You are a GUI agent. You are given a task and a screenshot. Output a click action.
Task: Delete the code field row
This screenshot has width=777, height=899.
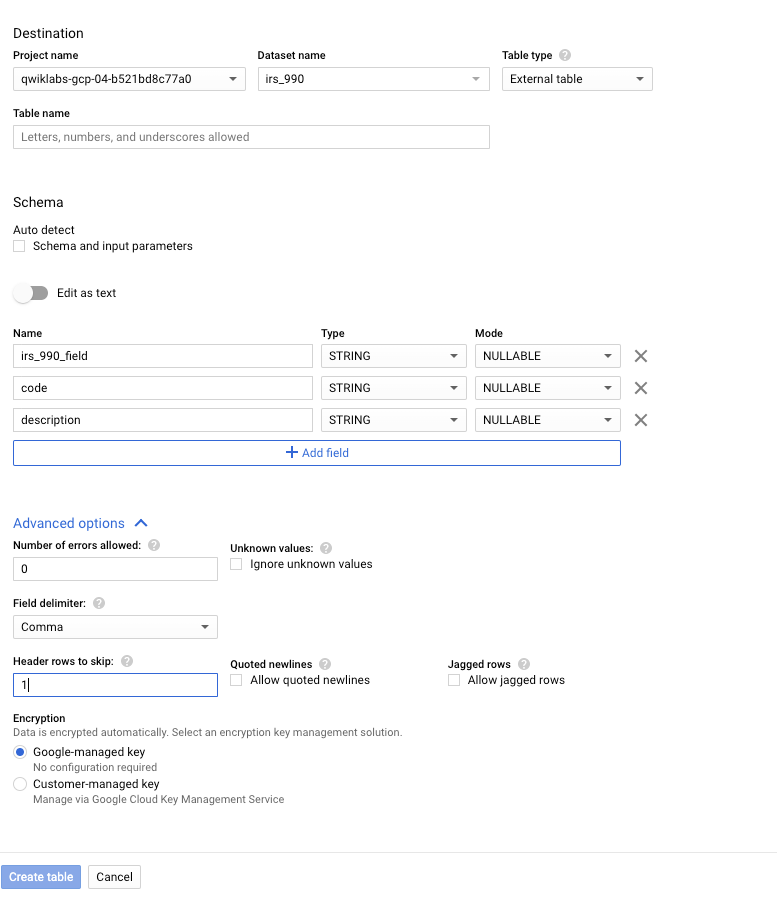point(641,388)
